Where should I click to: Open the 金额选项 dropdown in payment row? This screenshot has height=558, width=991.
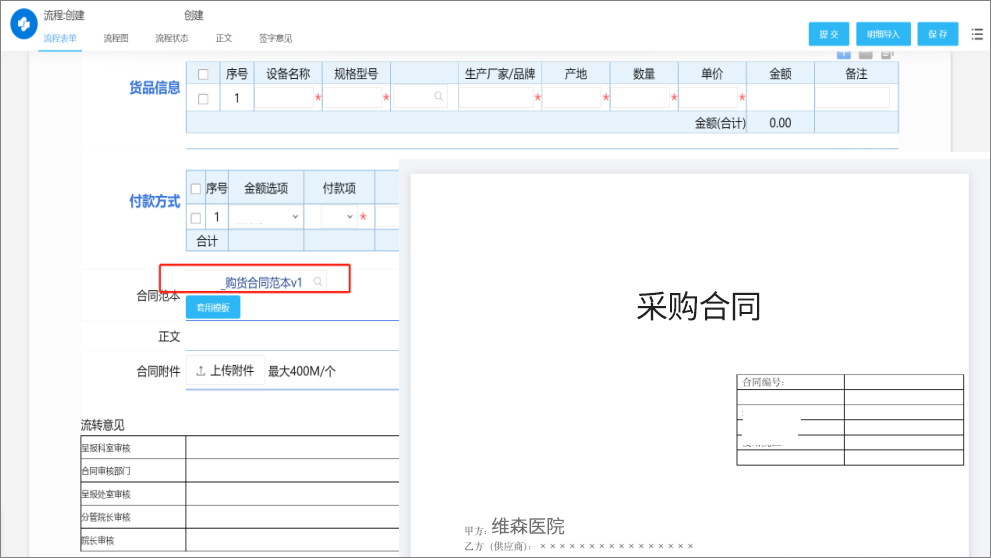266,217
